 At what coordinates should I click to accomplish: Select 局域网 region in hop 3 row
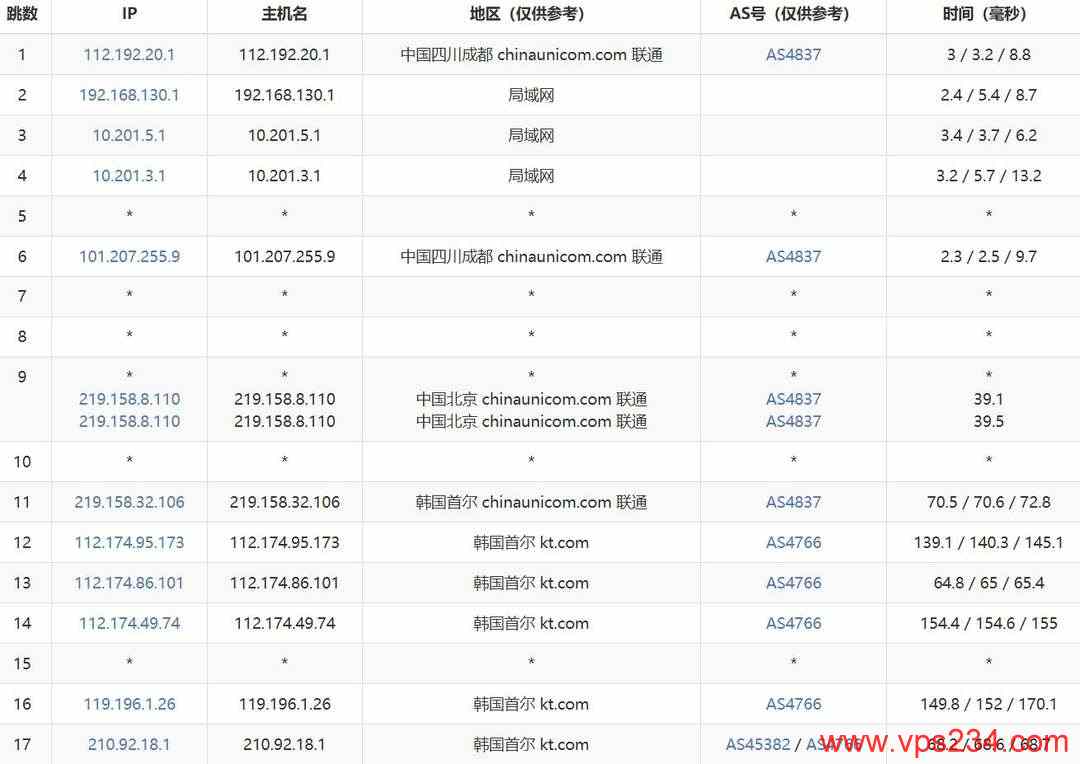tap(531, 135)
